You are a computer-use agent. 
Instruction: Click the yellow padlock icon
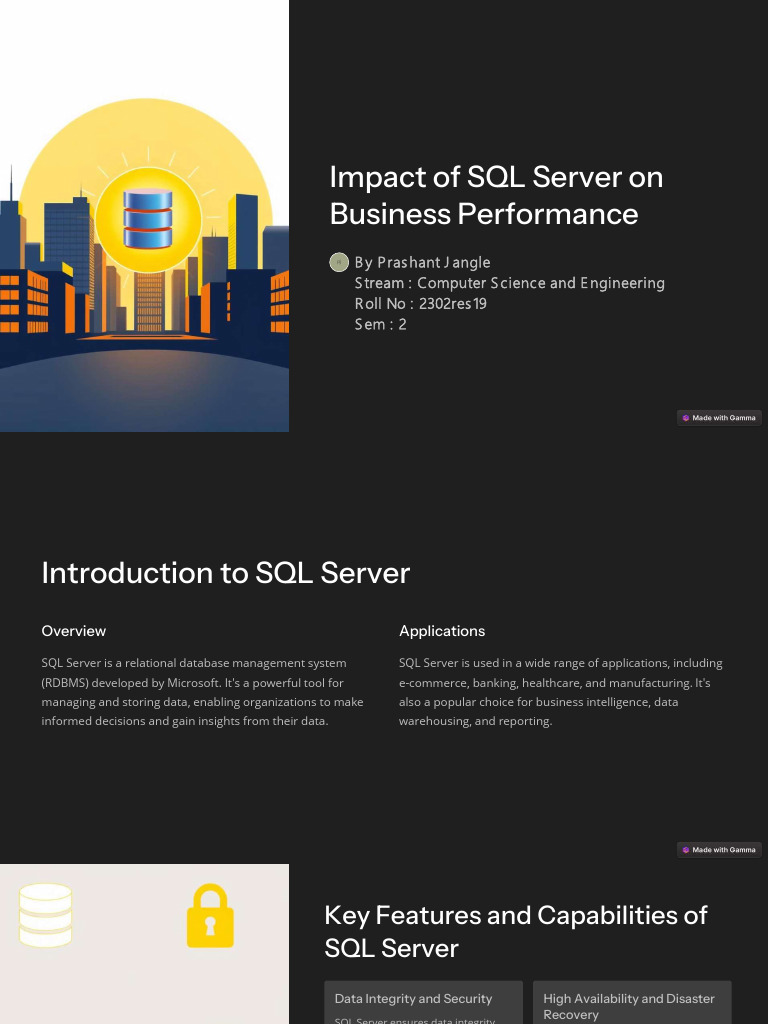point(210,915)
